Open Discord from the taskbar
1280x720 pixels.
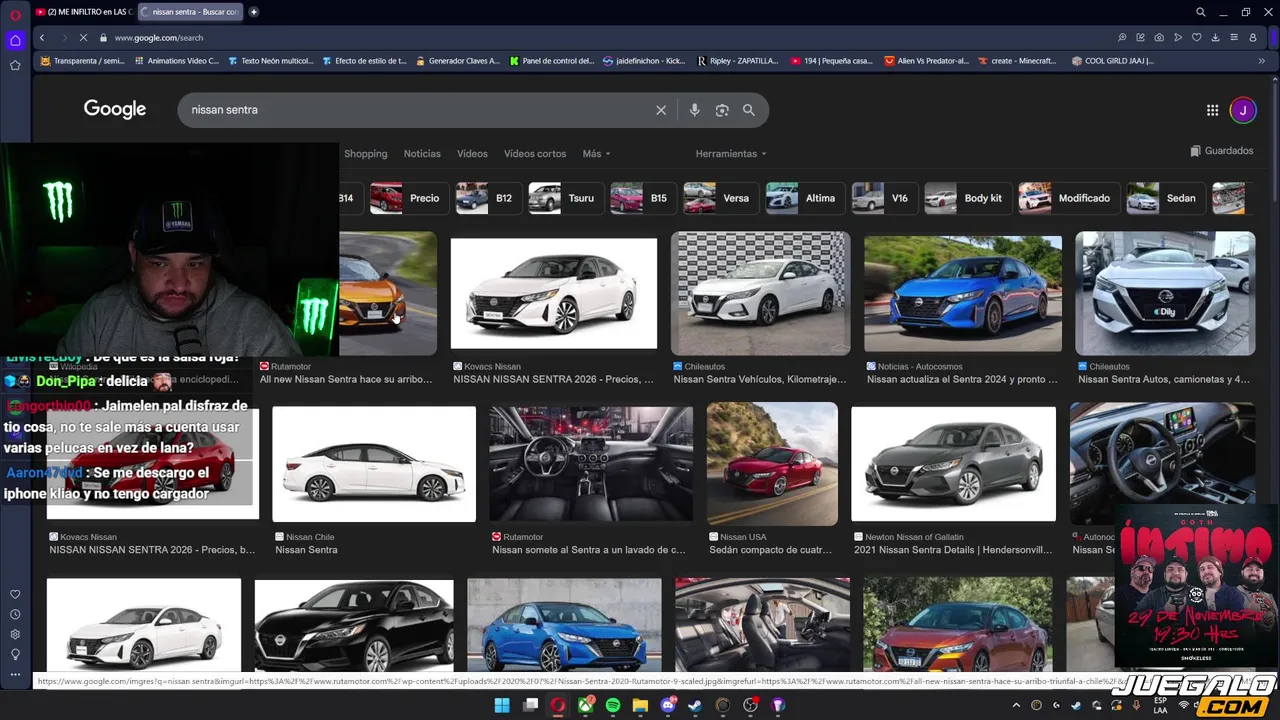[x=668, y=705]
